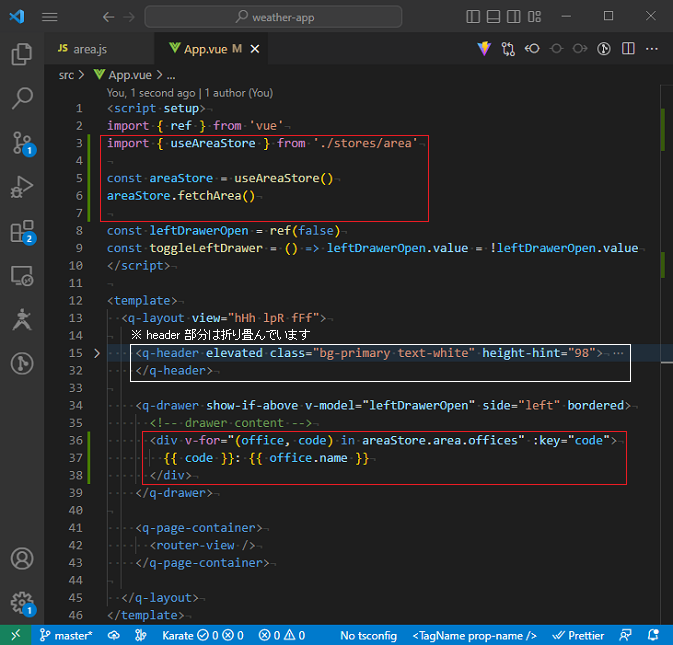Click the Vite lightning icon in editor toolbar

pos(484,48)
